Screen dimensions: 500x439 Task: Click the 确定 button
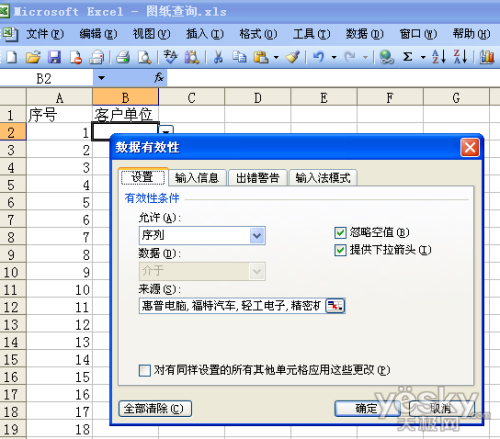click(x=367, y=408)
